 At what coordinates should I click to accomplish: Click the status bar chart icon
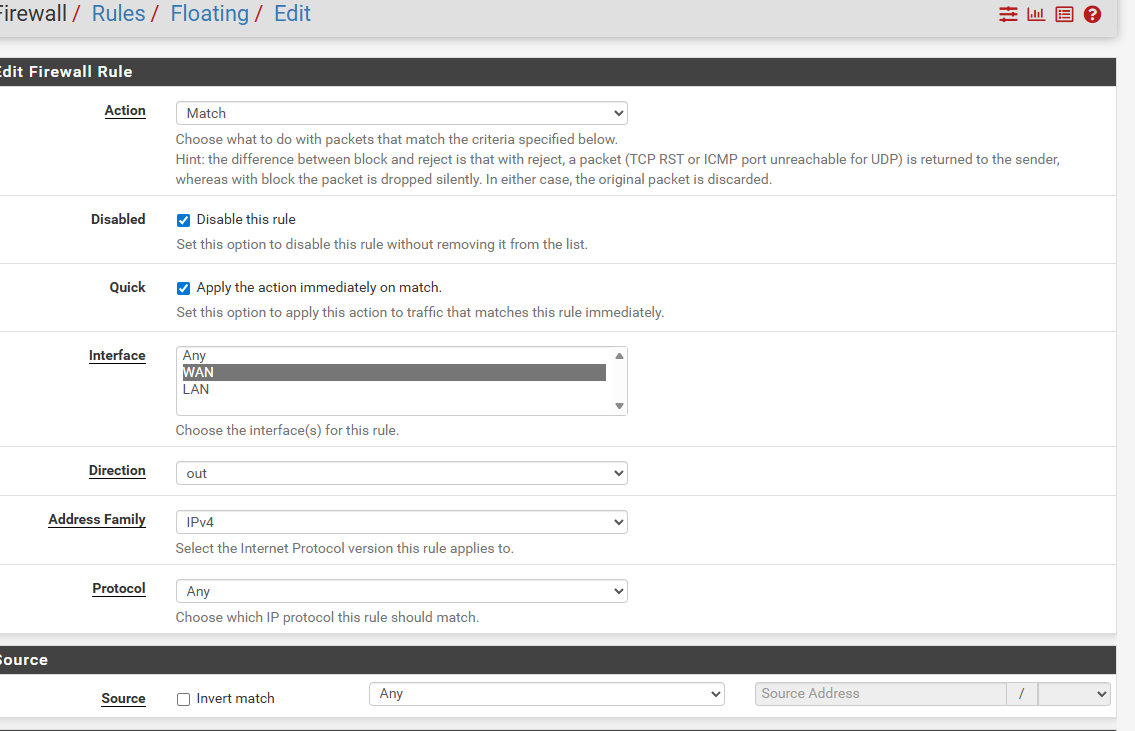pyautogui.click(x=1036, y=15)
